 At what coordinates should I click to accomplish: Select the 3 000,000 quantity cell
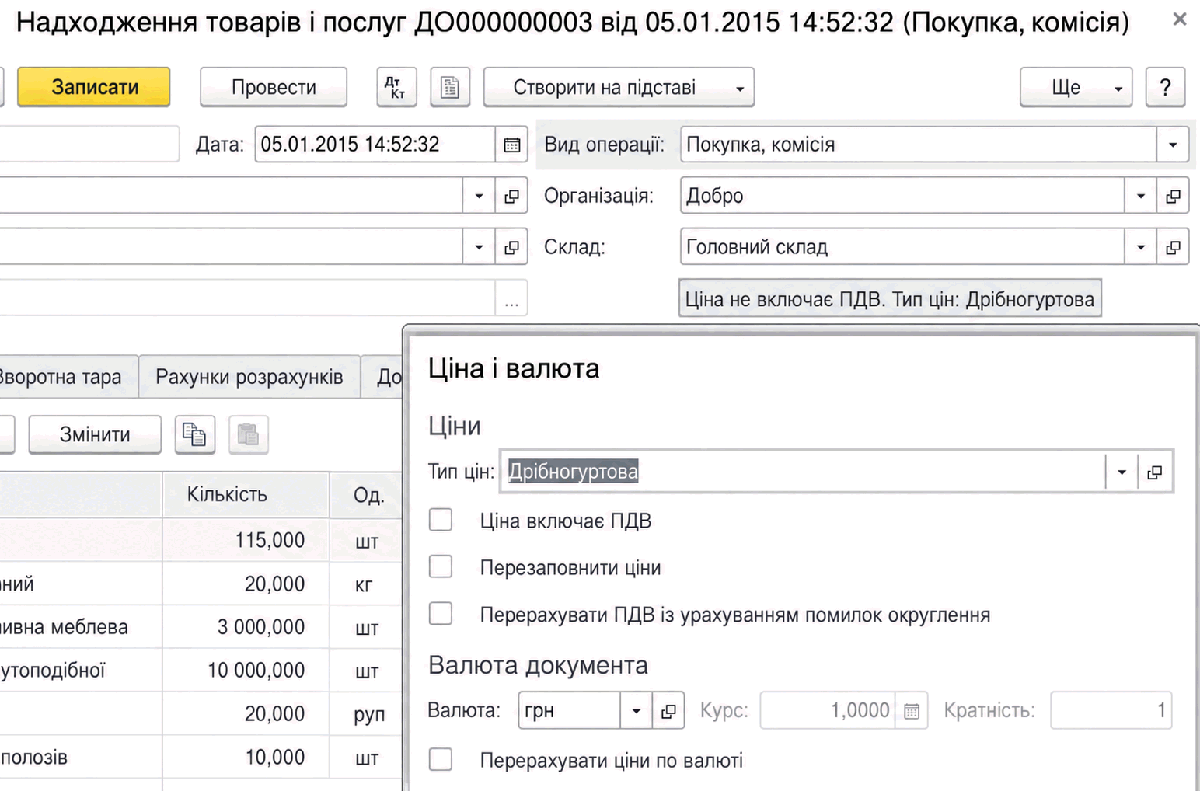[x=245, y=628]
